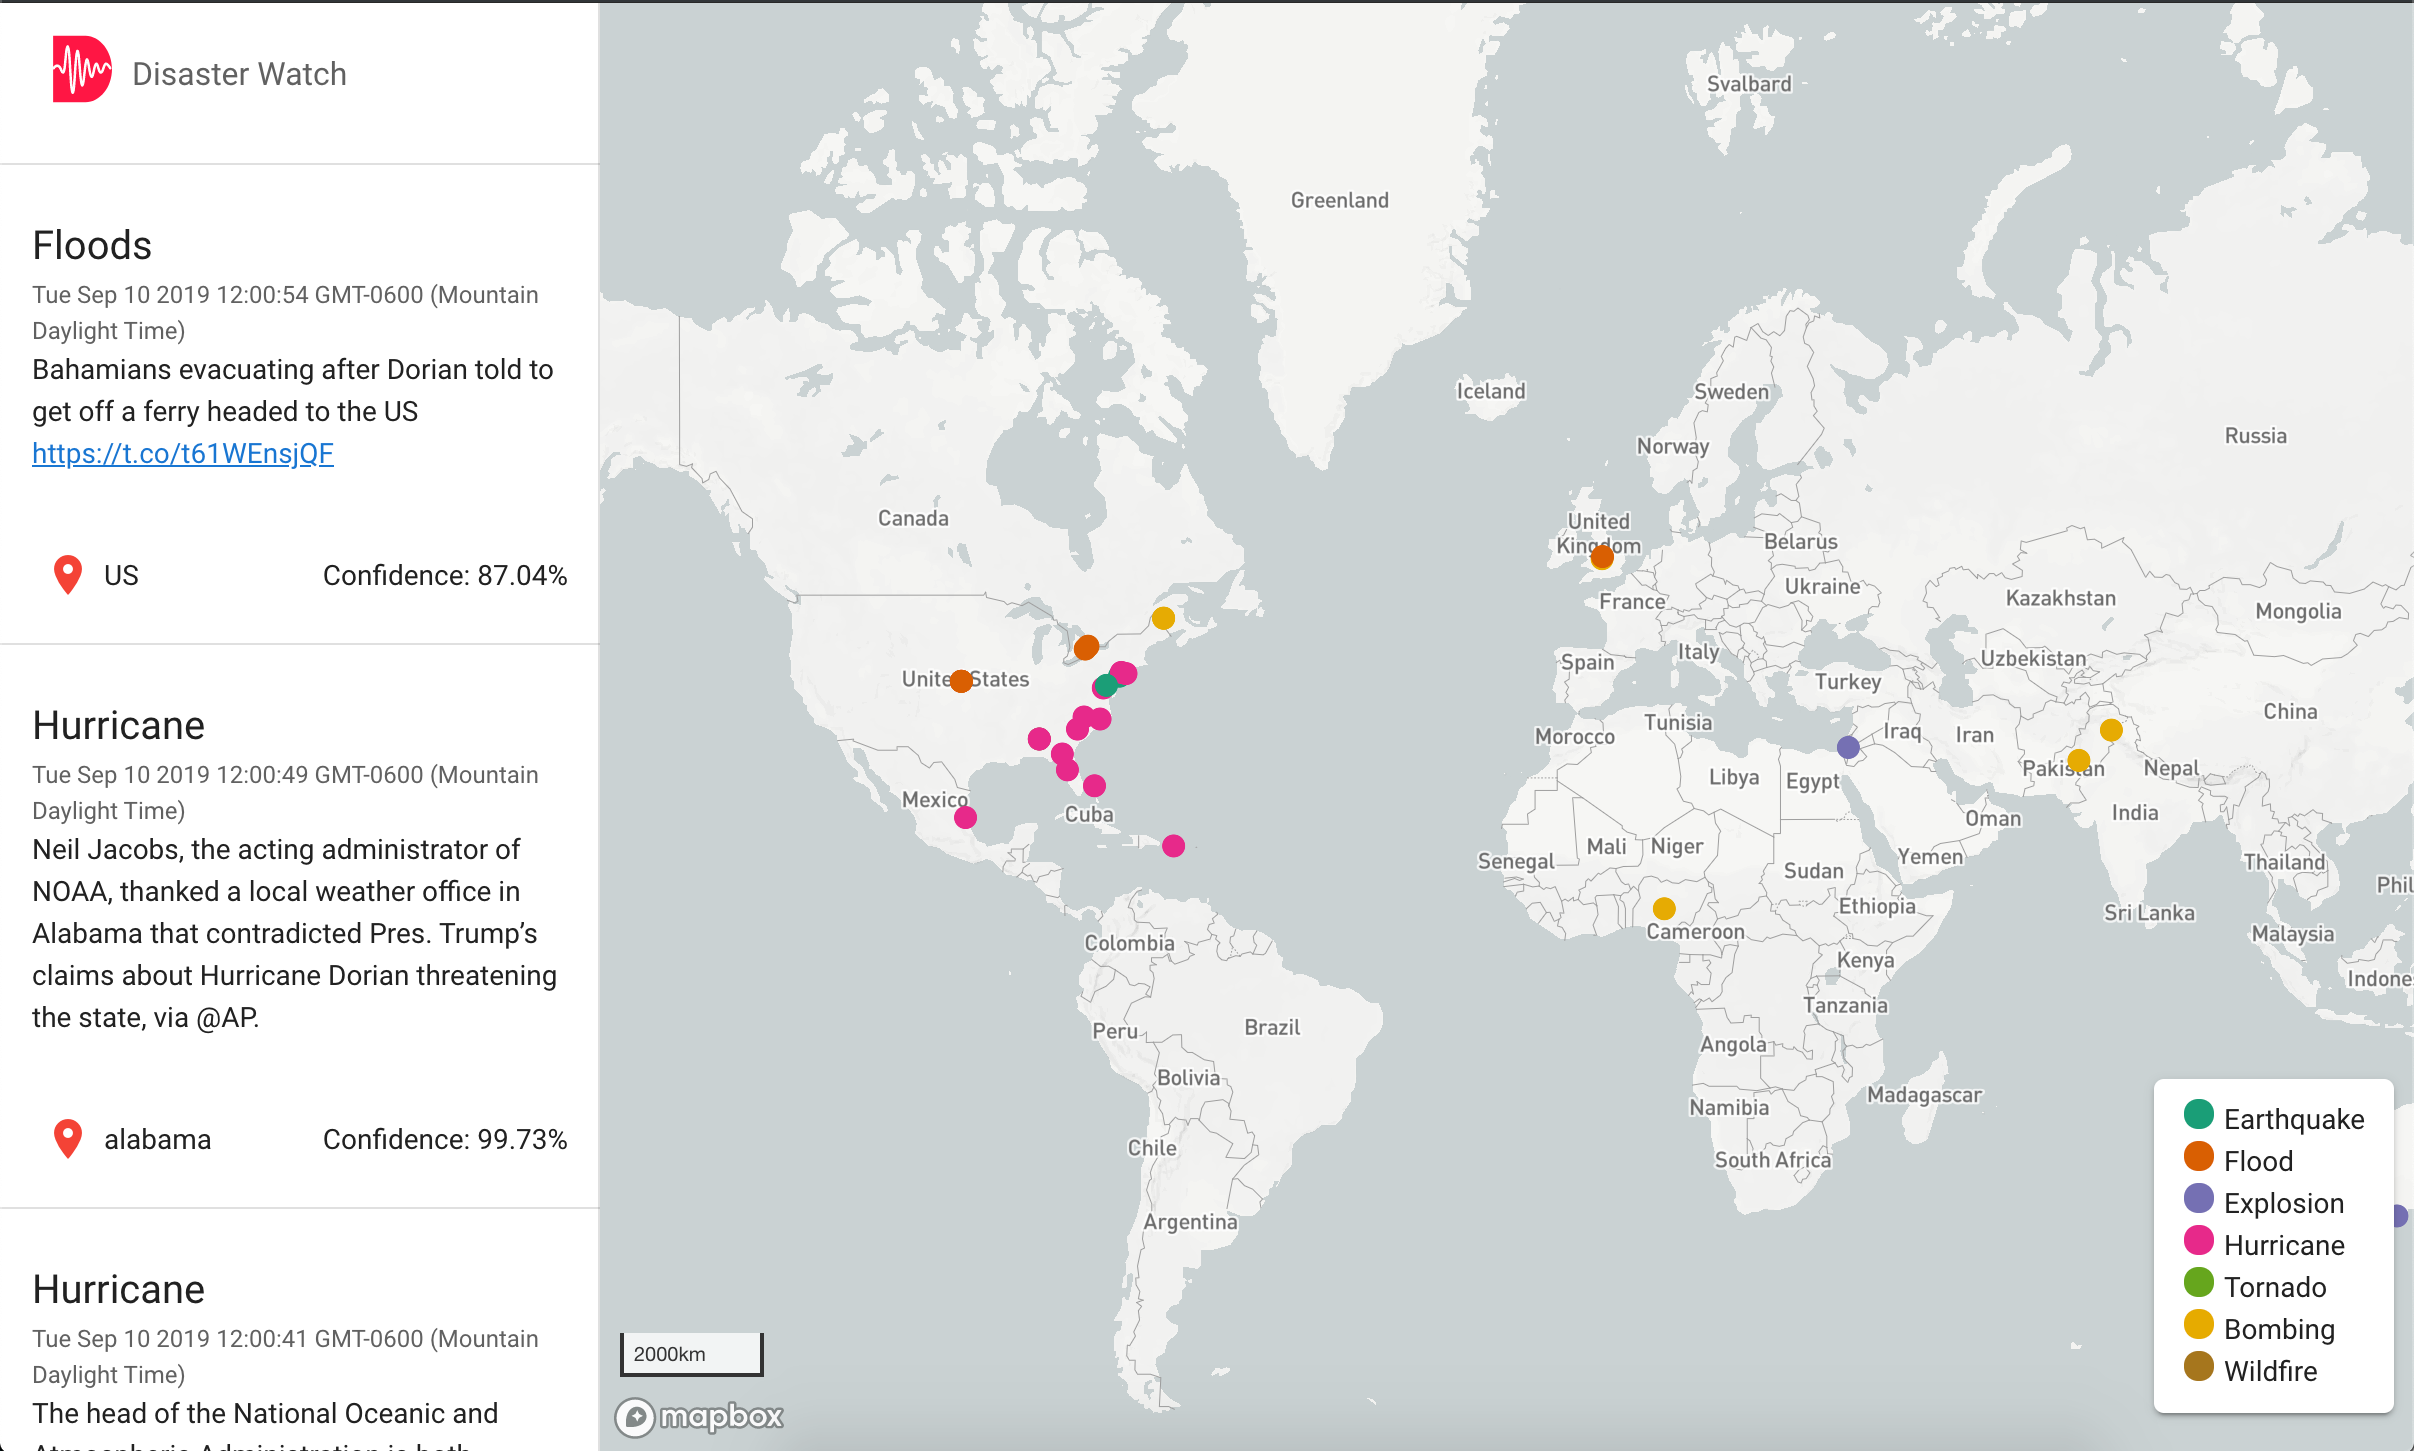Click flood marker over United Kingdom

[x=1602, y=557]
